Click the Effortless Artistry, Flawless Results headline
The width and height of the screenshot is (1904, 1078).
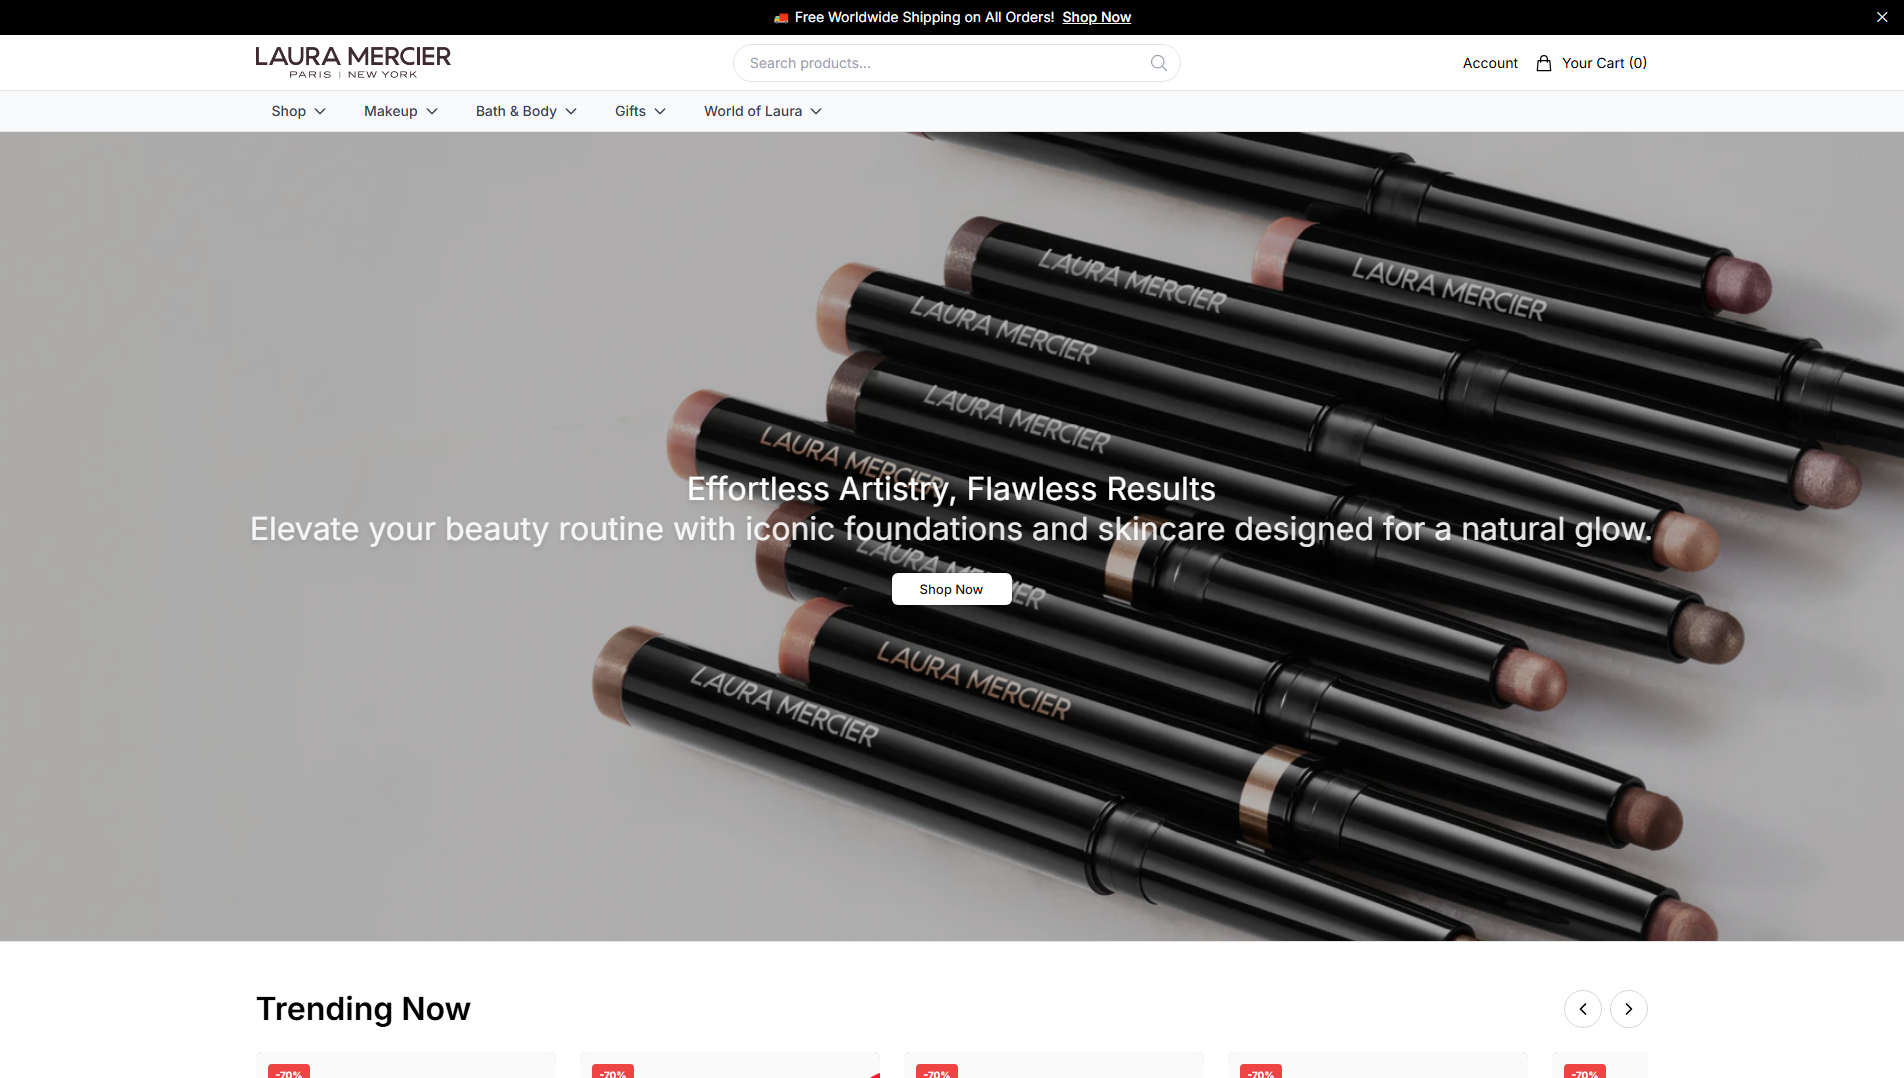pyautogui.click(x=951, y=489)
